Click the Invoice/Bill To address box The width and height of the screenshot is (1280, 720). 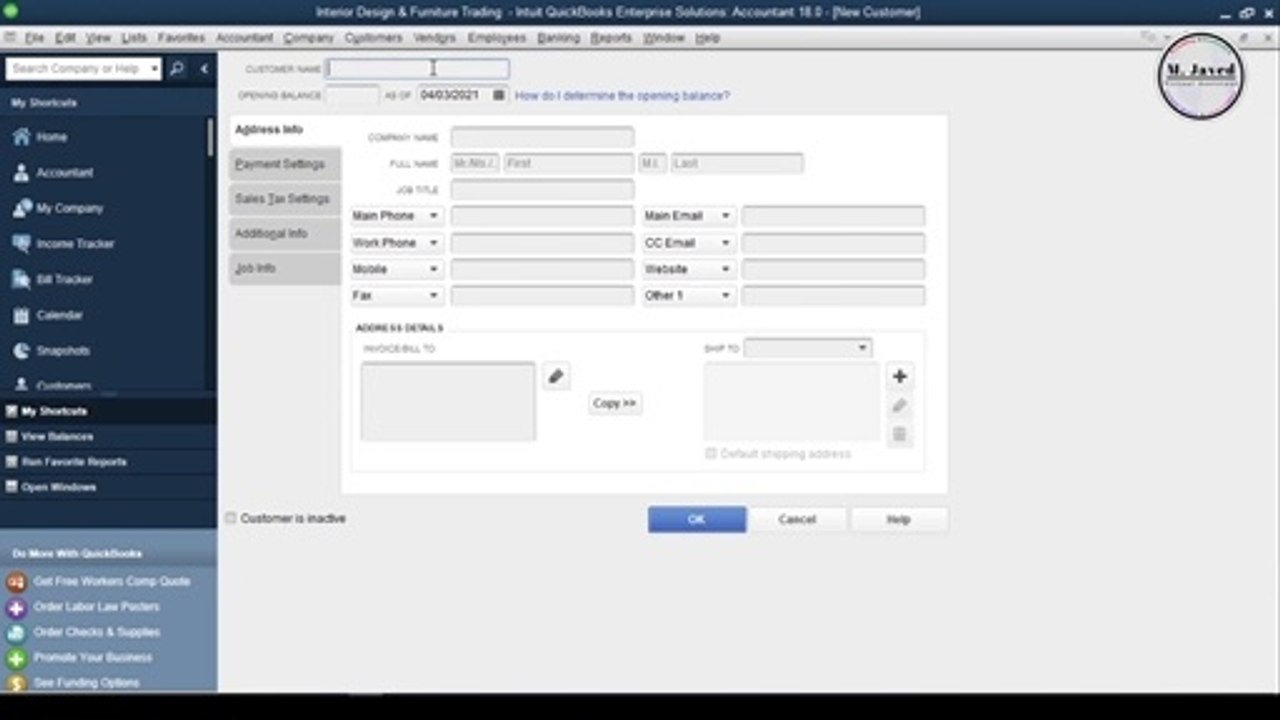448,401
